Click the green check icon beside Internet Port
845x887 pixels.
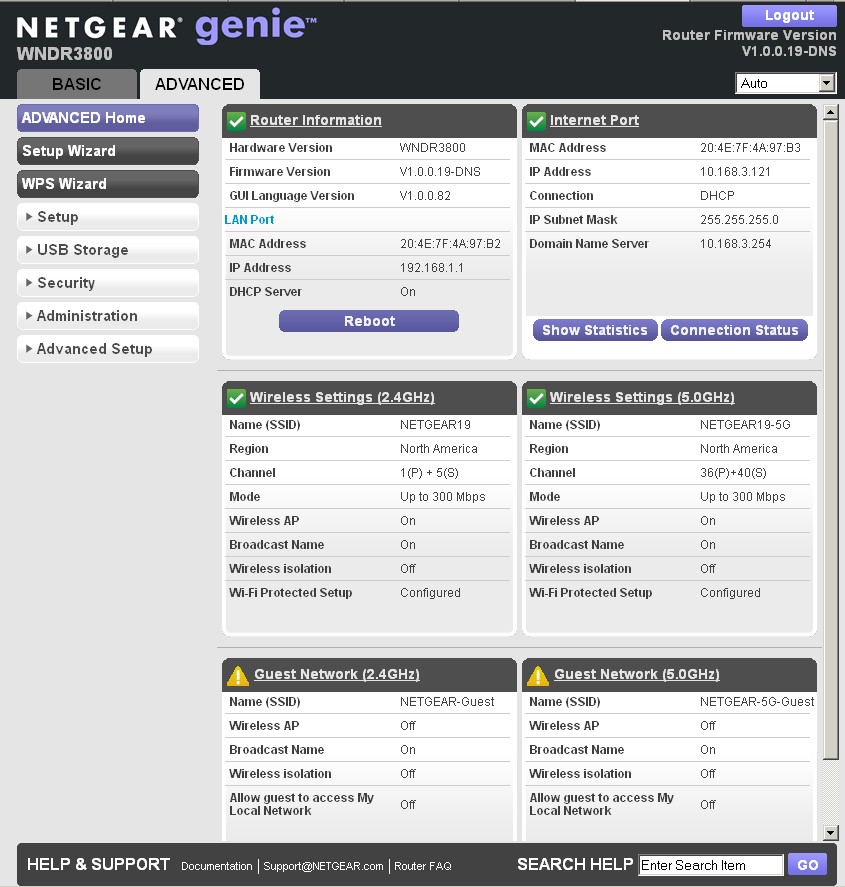[536, 120]
